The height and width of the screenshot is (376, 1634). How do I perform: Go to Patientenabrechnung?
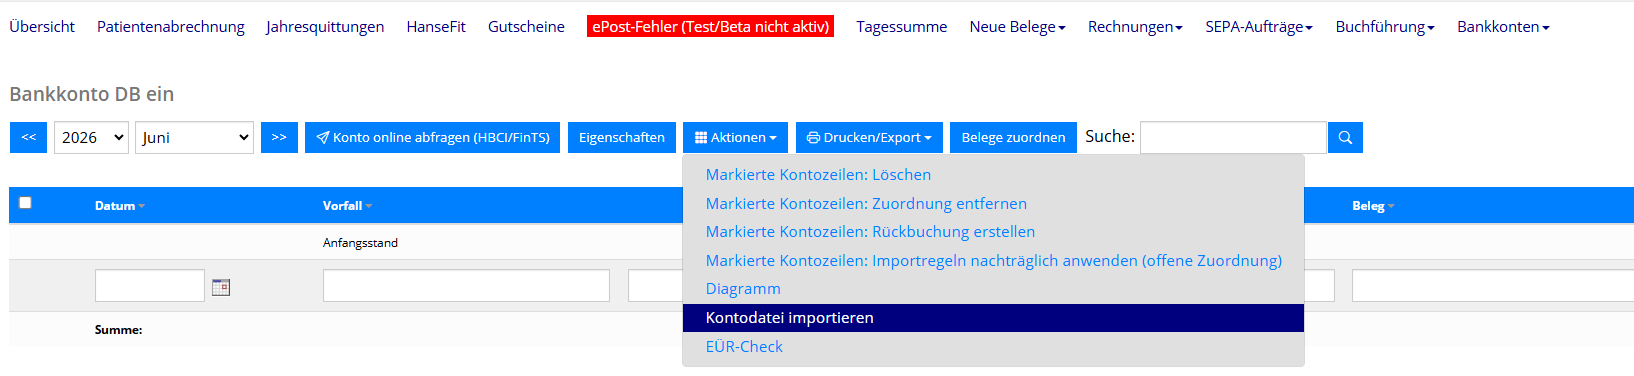pos(171,27)
